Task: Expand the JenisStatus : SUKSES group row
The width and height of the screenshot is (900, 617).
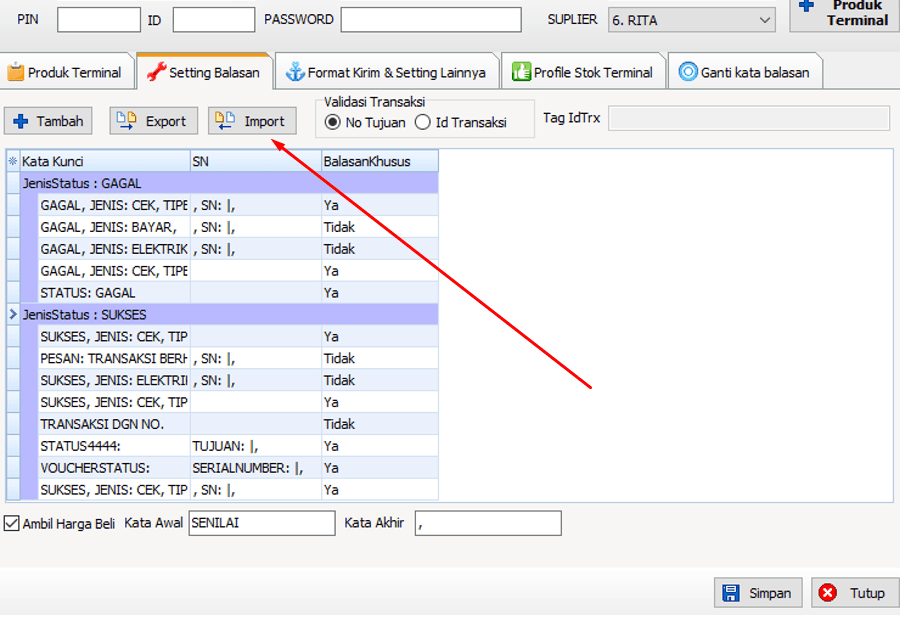Action: pos(13,315)
